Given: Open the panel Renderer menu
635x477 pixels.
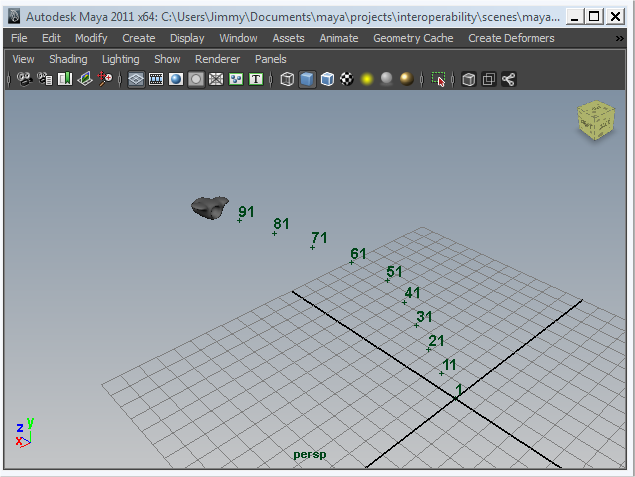Looking at the screenshot, I should click(217, 59).
